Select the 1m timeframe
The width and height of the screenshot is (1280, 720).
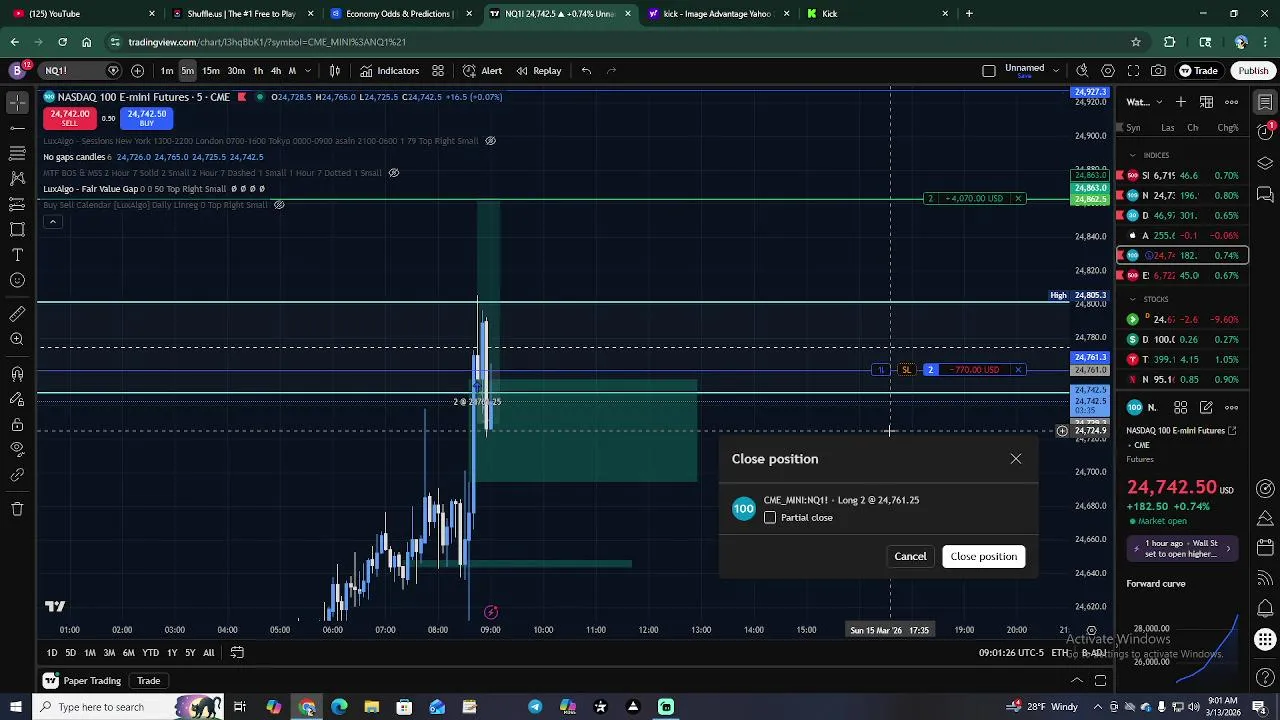[x=167, y=71]
